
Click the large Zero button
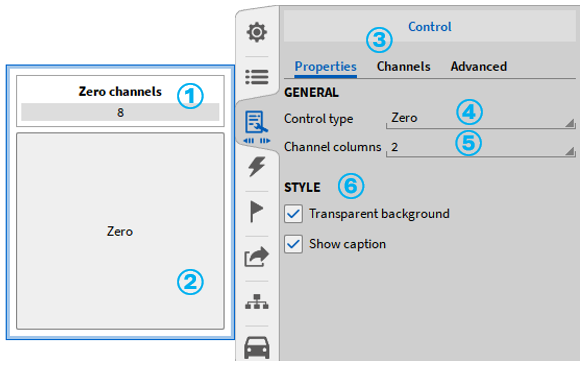click(x=120, y=231)
